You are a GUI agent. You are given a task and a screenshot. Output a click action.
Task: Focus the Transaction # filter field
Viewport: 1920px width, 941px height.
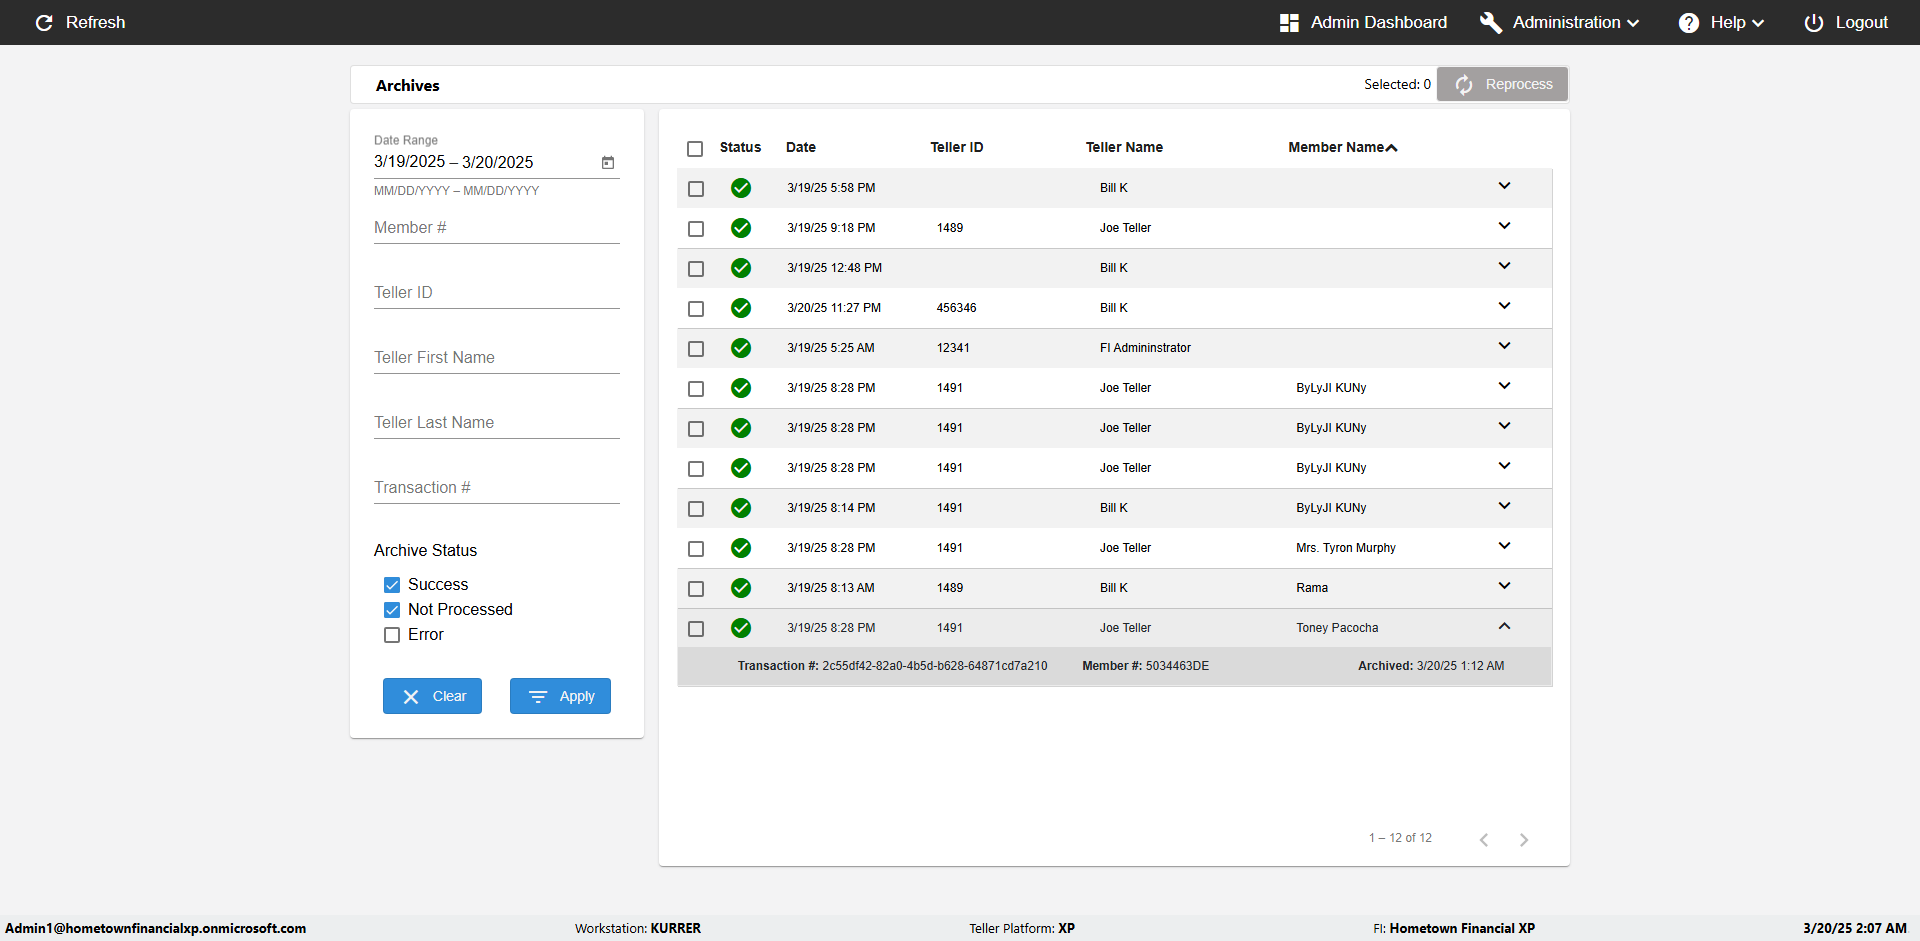point(496,488)
